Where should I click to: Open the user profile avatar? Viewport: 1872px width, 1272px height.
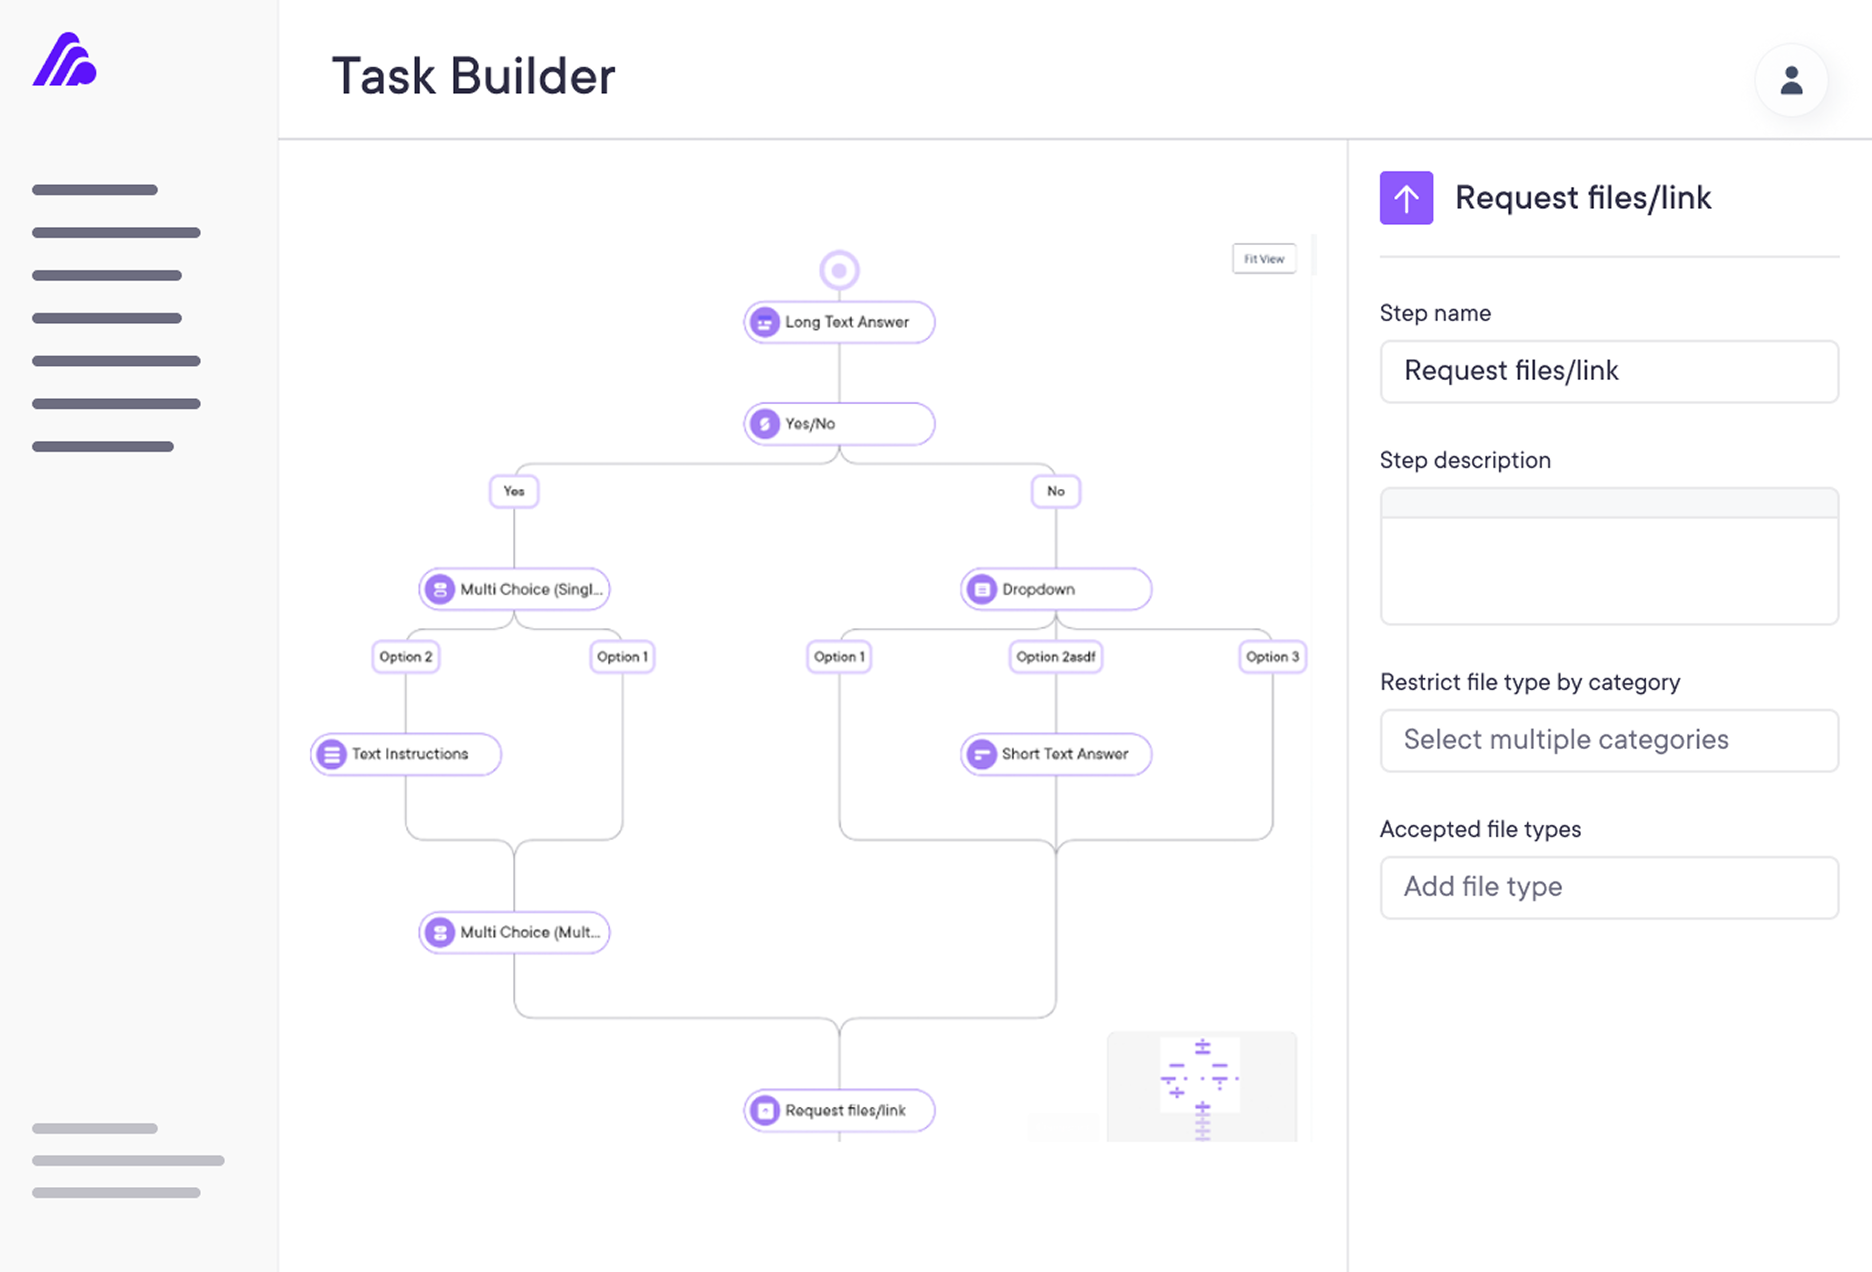point(1791,81)
